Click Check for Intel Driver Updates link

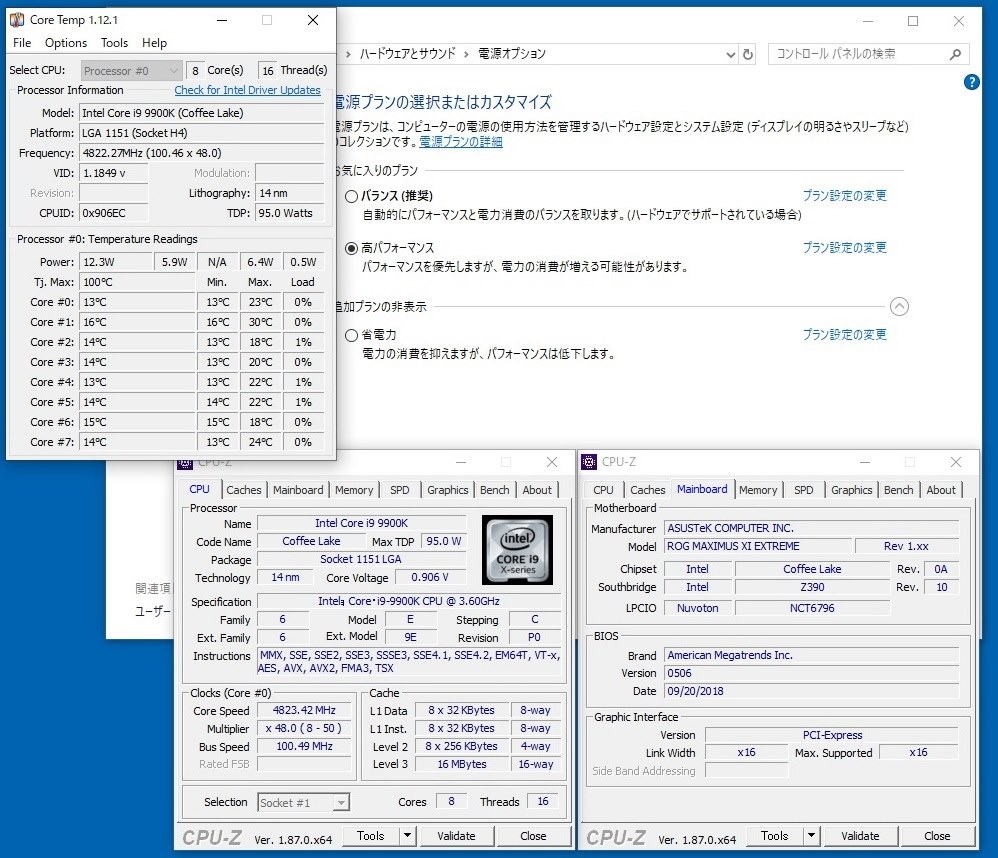(248, 90)
